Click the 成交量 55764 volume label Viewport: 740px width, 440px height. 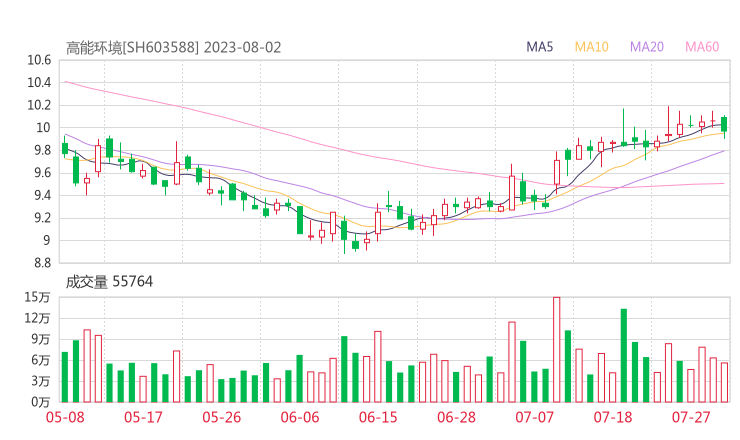(x=109, y=281)
